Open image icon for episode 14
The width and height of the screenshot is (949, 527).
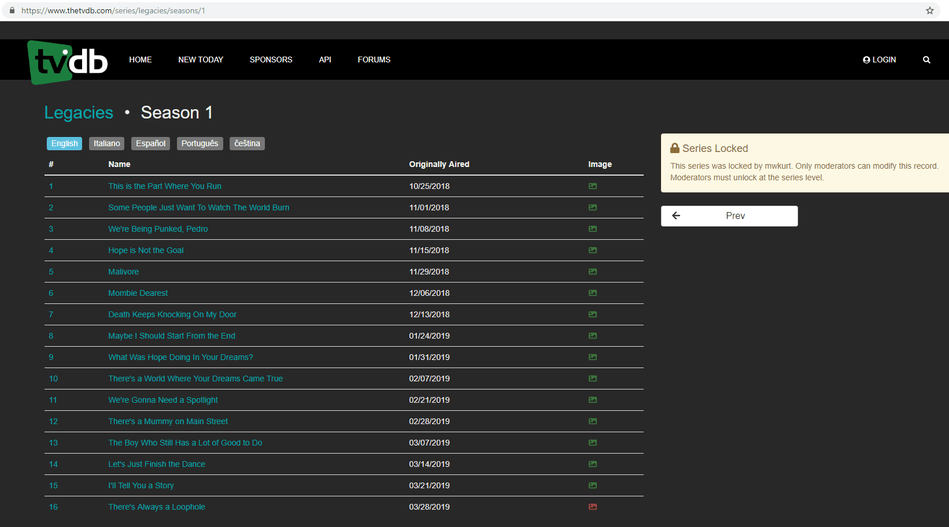point(593,464)
